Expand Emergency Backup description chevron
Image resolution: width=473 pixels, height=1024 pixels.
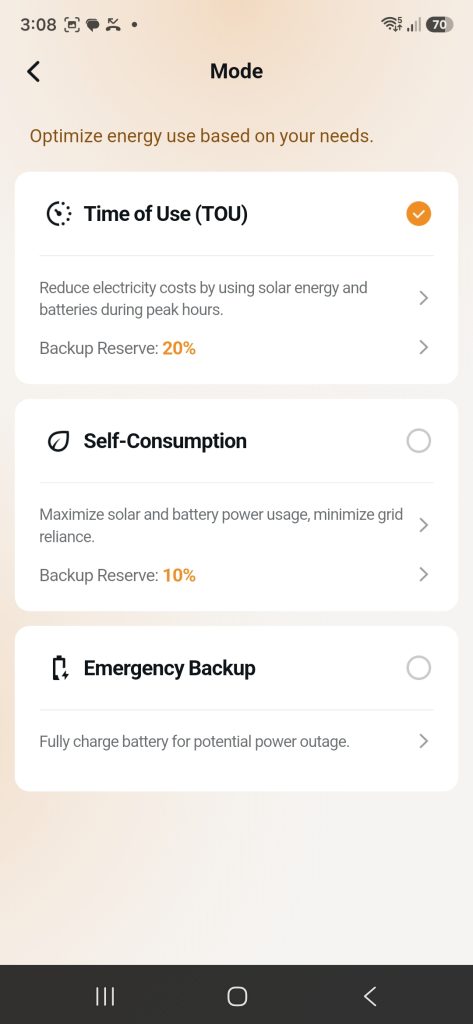423,741
